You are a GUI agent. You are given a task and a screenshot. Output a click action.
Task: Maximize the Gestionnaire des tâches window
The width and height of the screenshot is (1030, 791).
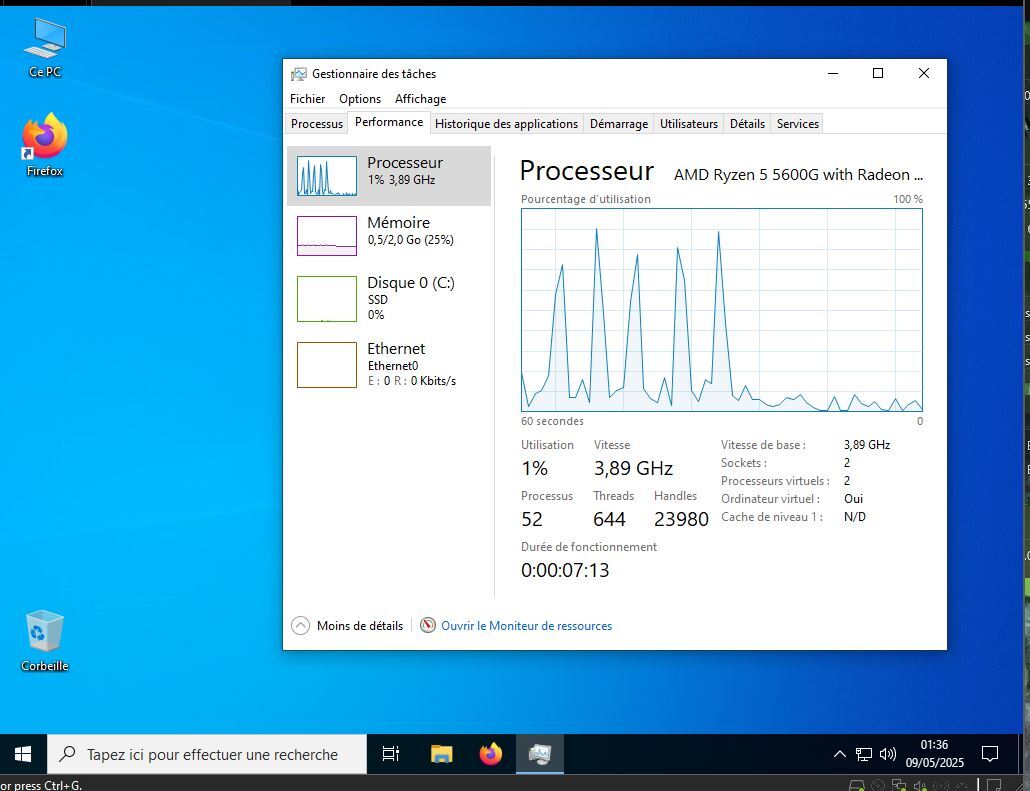878,74
